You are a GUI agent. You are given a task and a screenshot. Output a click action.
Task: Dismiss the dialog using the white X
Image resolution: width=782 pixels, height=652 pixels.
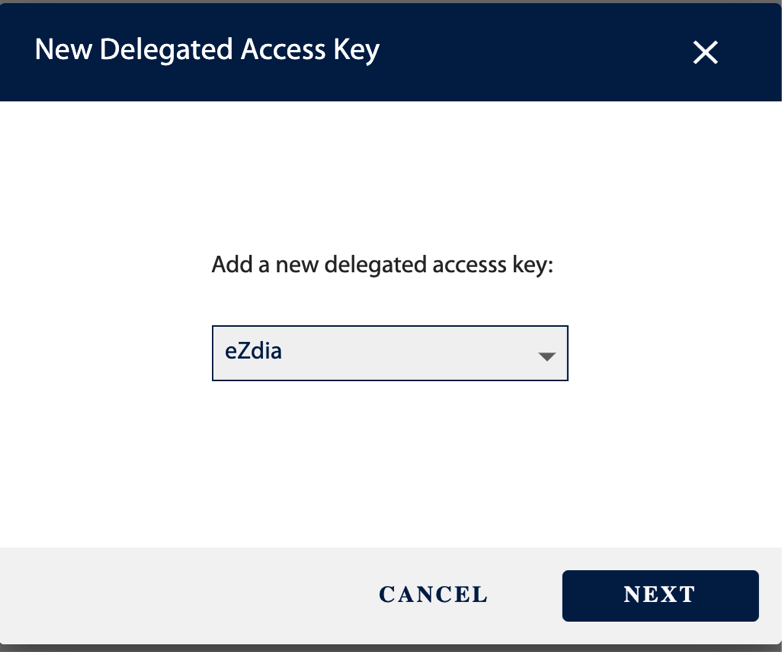point(705,52)
